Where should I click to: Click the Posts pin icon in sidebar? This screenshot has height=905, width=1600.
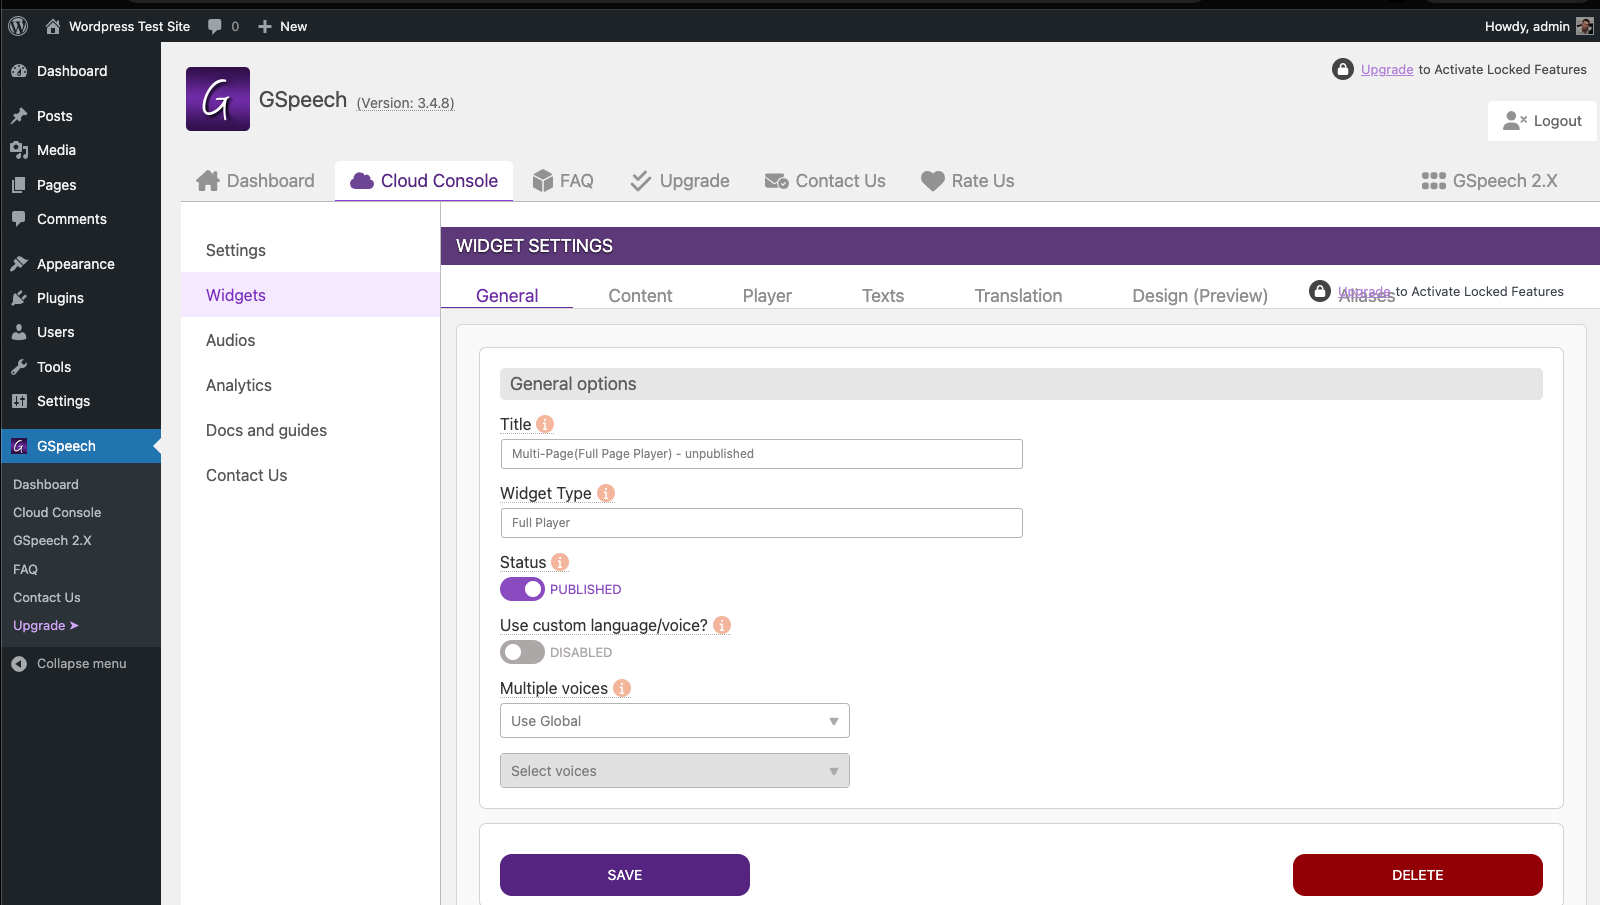point(19,116)
